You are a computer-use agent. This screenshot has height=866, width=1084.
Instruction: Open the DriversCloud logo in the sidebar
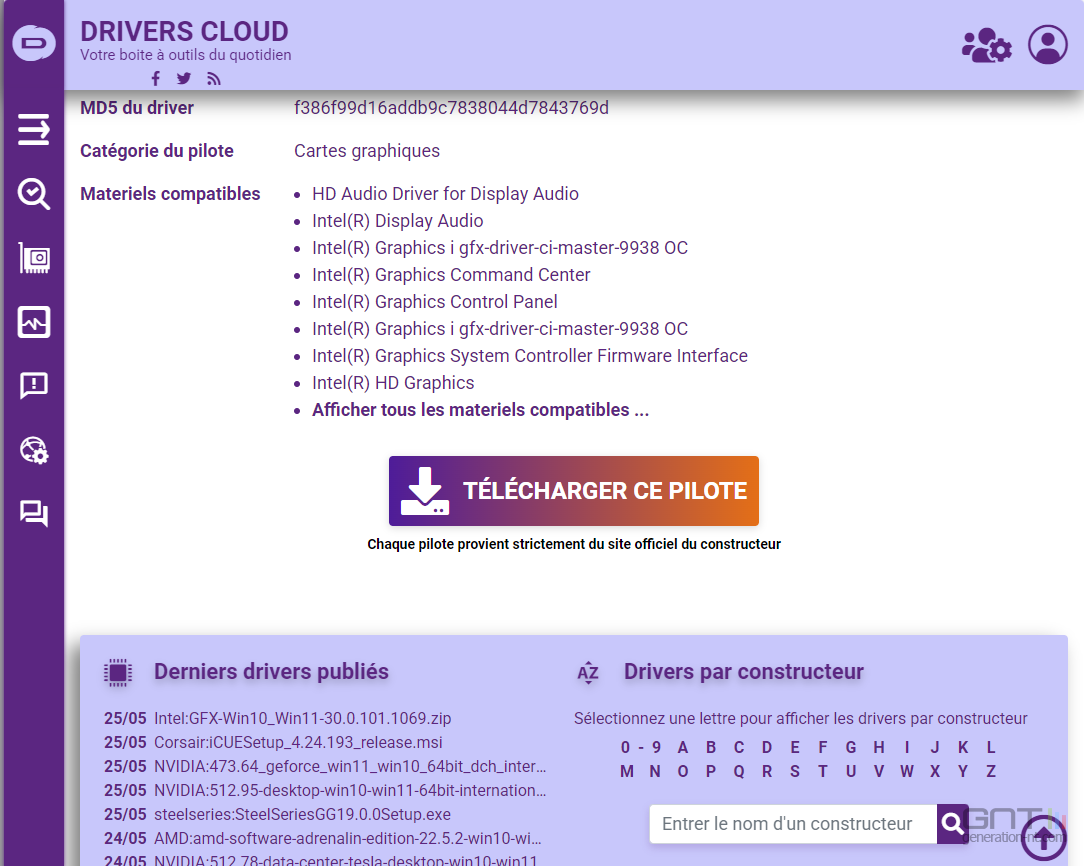tap(33, 42)
